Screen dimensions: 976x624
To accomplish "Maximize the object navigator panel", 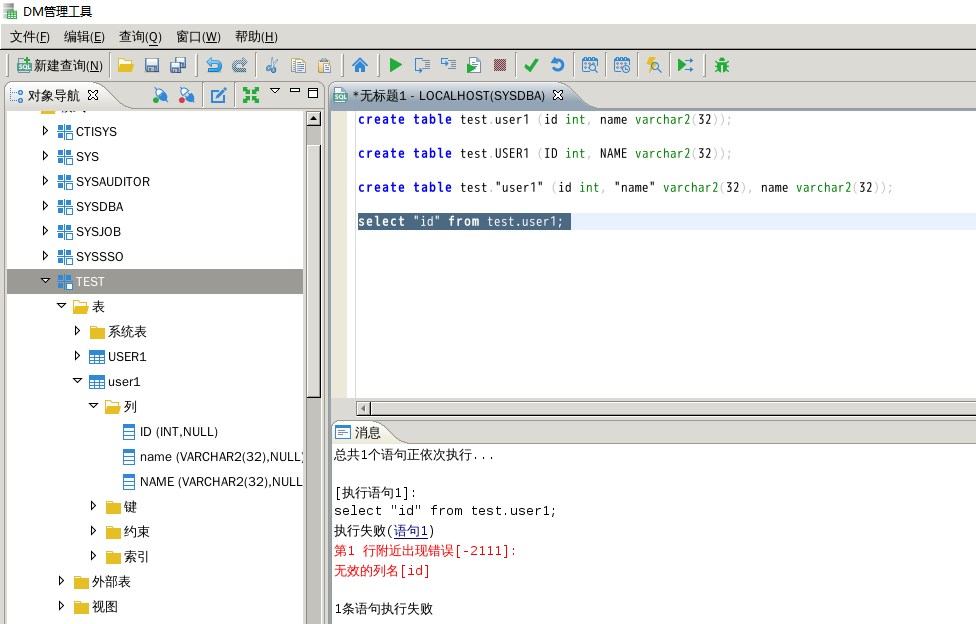I will 313,93.
